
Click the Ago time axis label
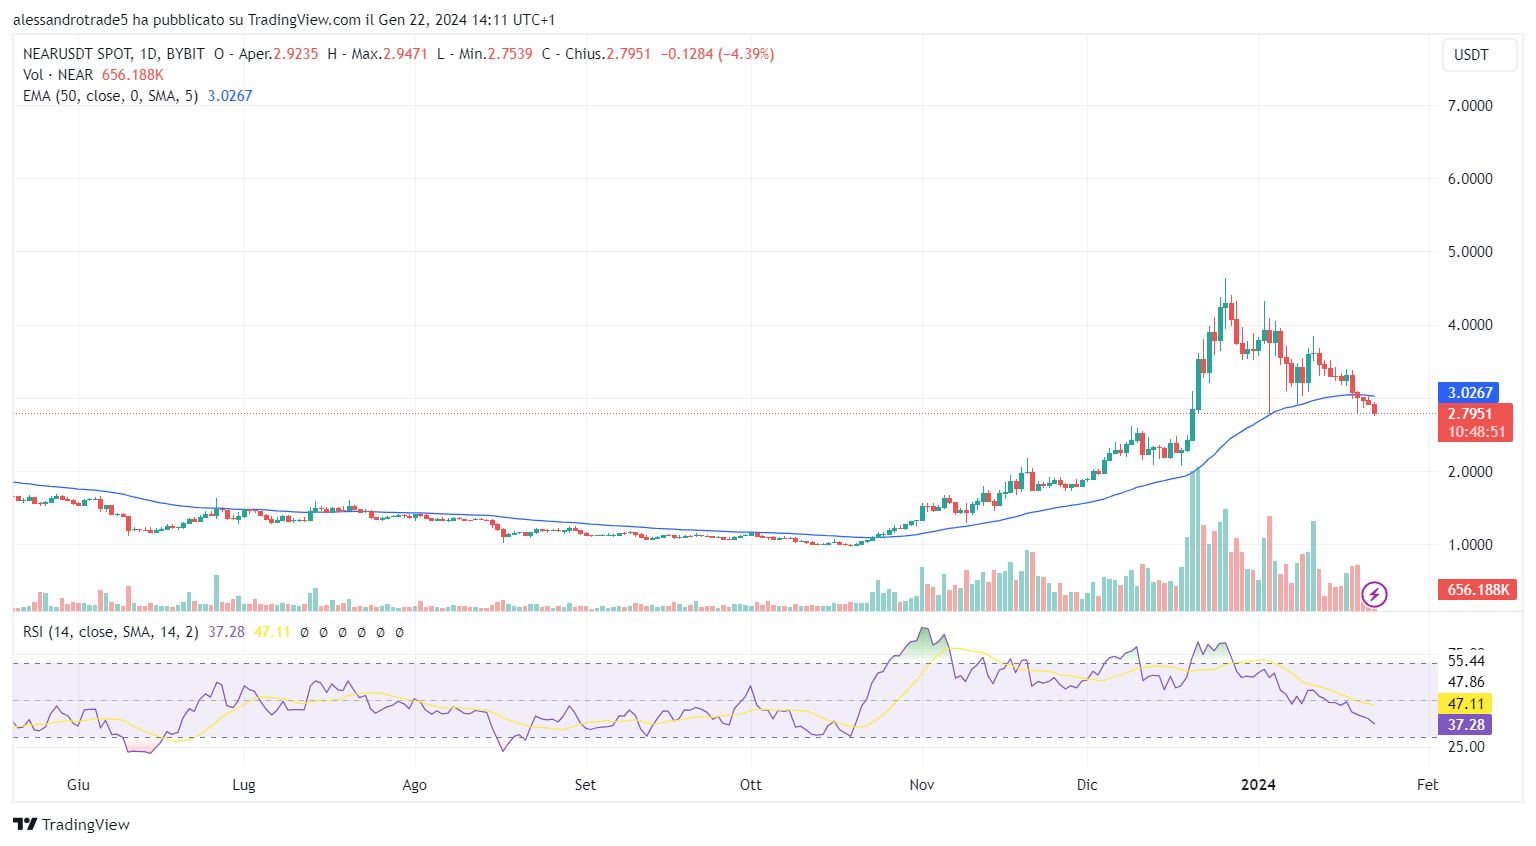click(x=414, y=785)
